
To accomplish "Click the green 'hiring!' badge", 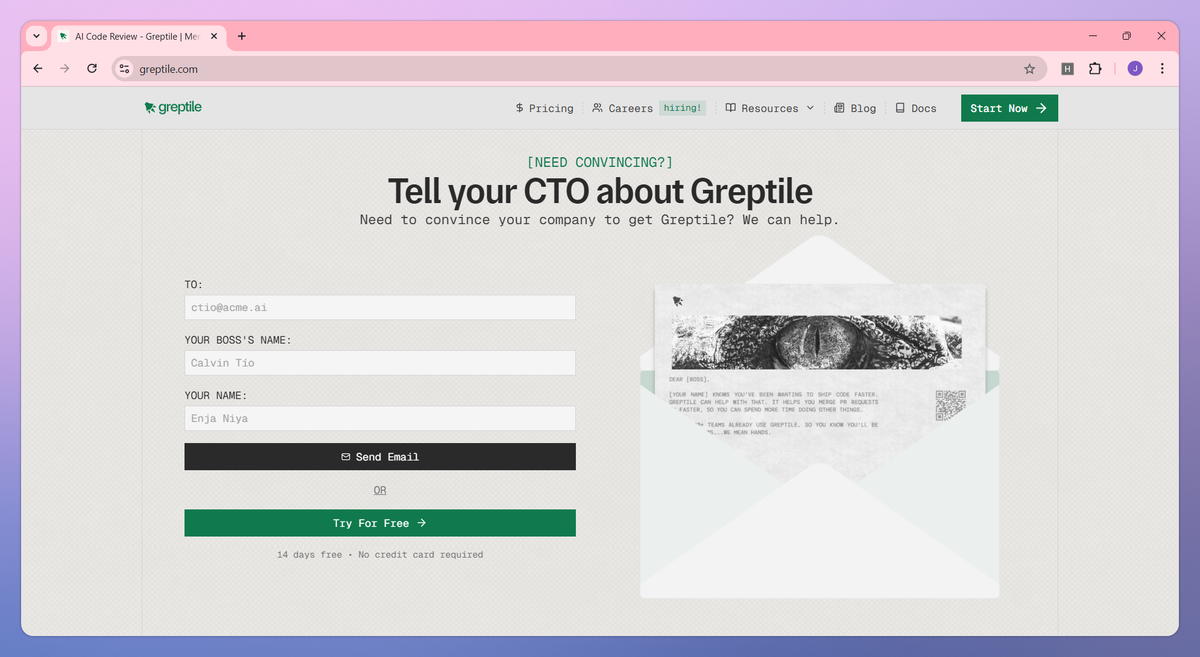I will [x=683, y=108].
